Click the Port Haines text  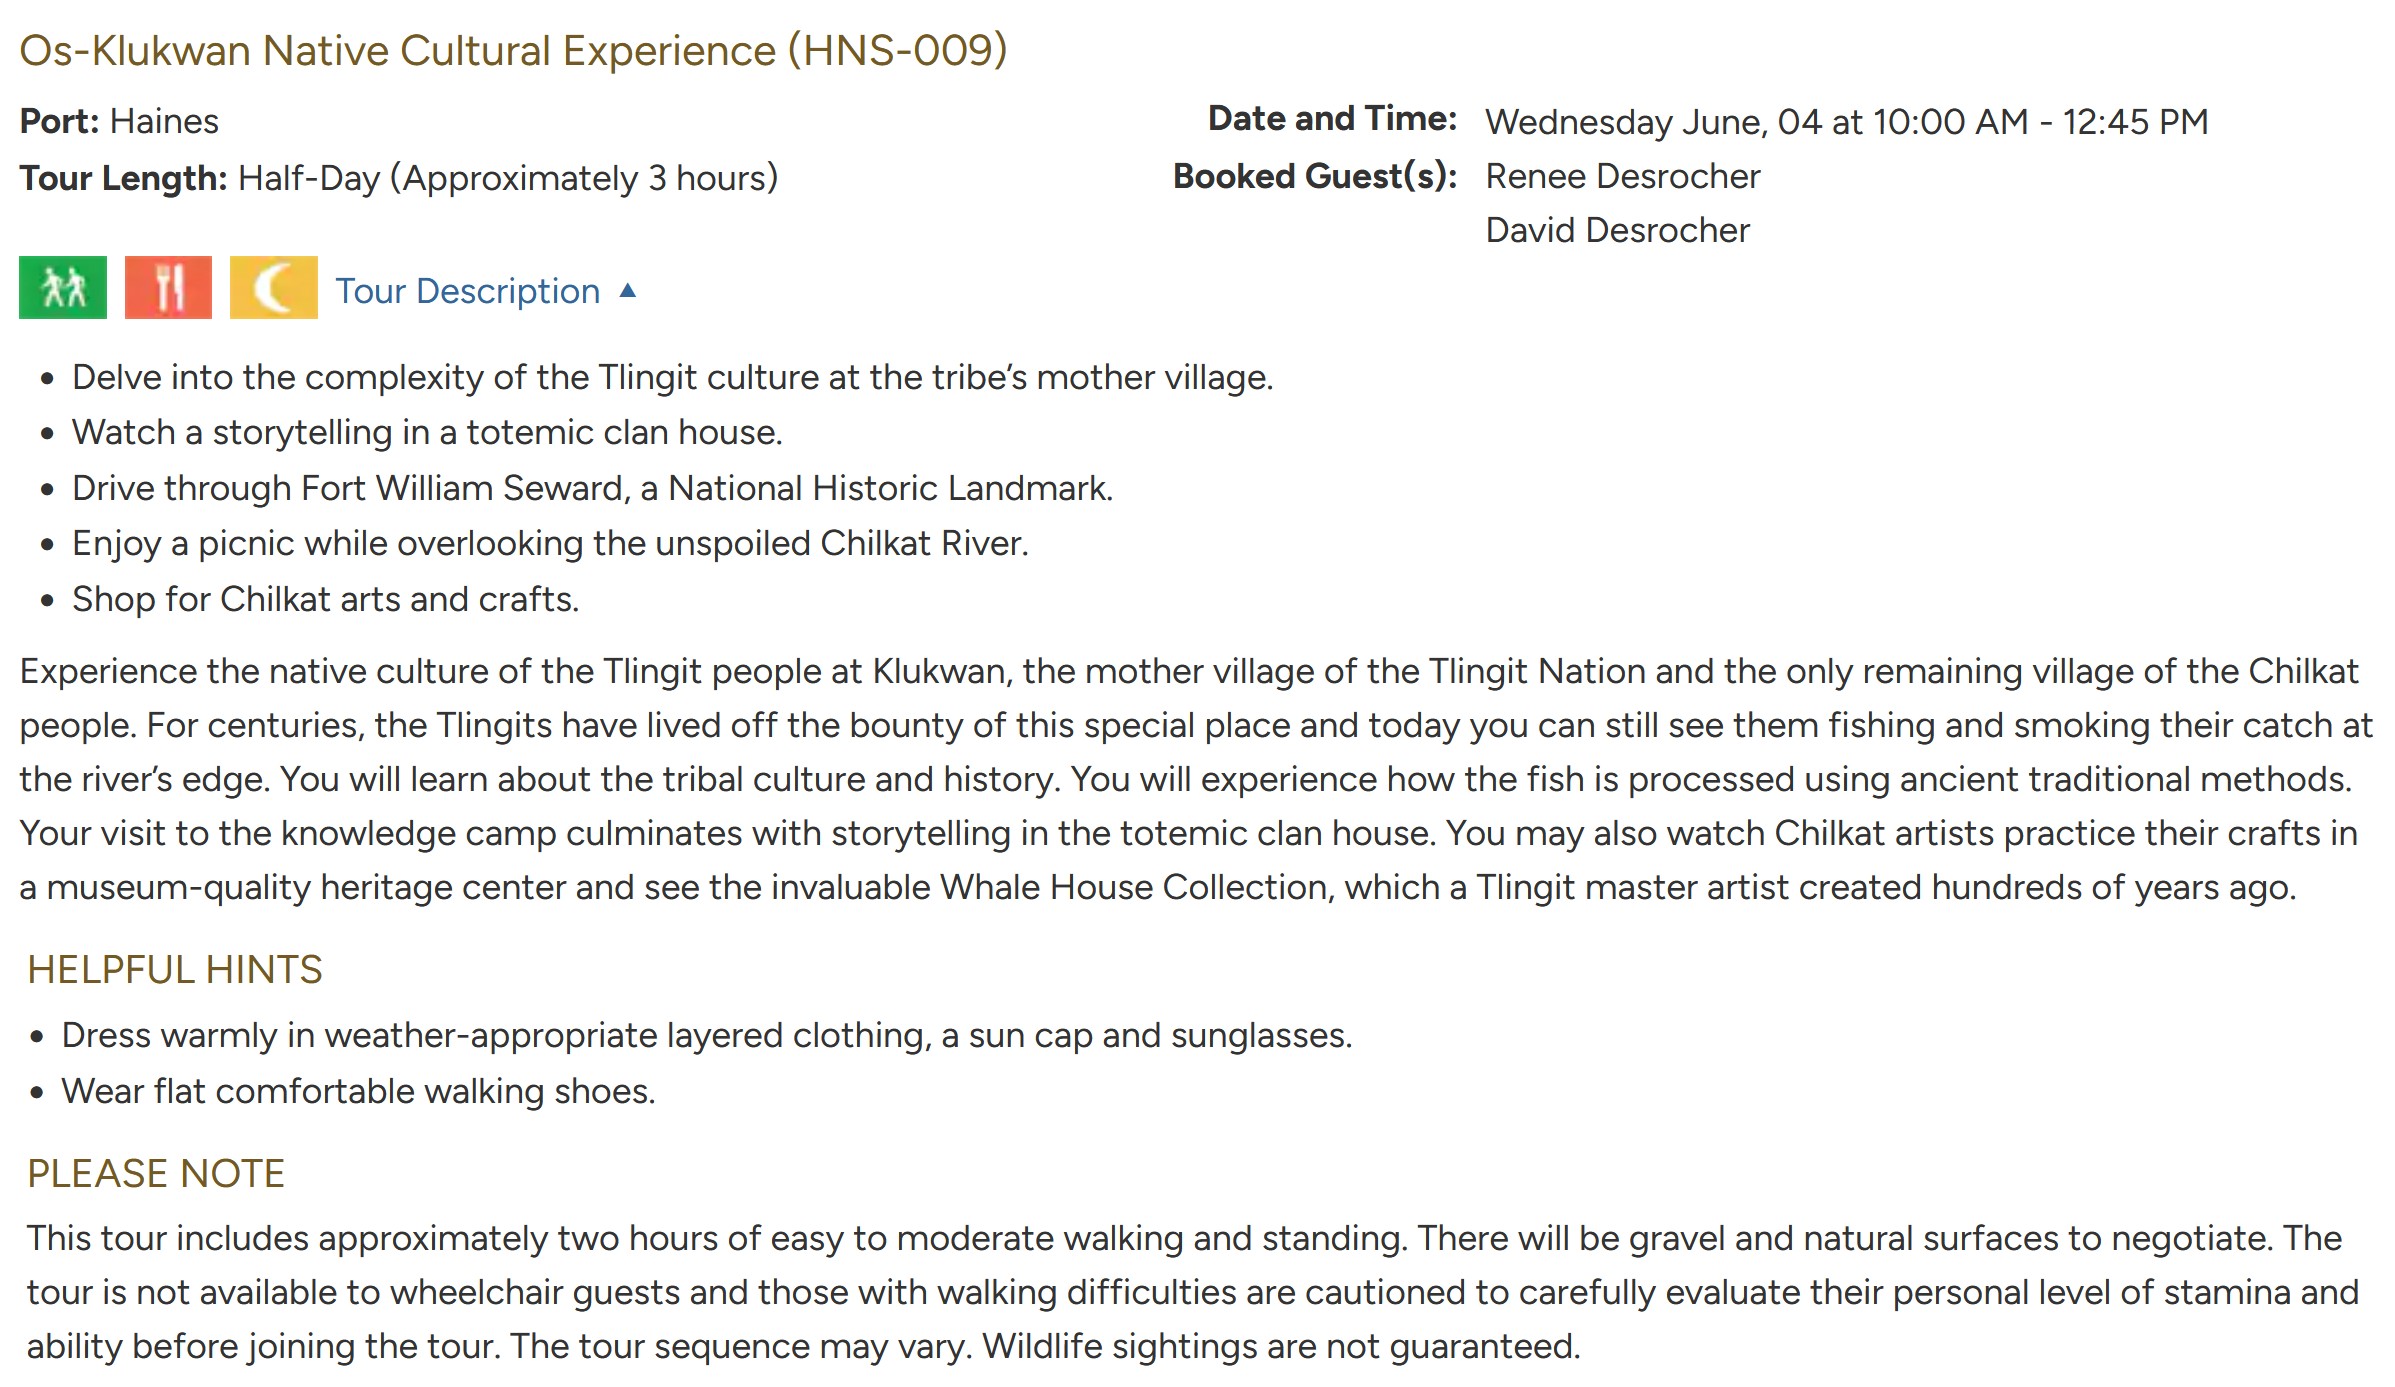click(x=119, y=122)
